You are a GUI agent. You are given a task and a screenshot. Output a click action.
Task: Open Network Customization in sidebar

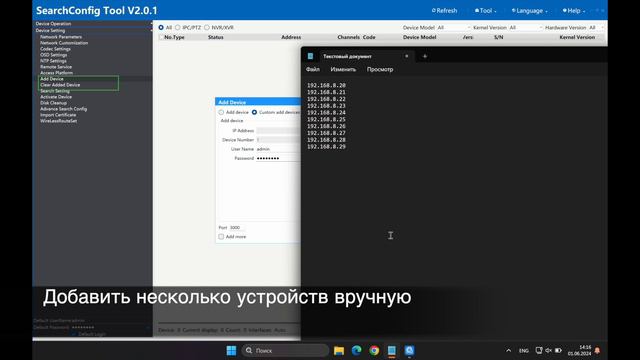pos(64,43)
